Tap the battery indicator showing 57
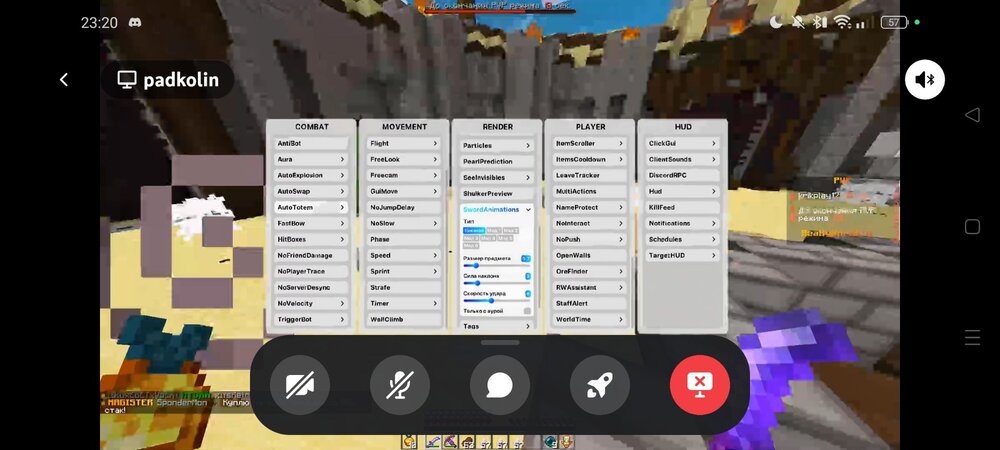 893,22
